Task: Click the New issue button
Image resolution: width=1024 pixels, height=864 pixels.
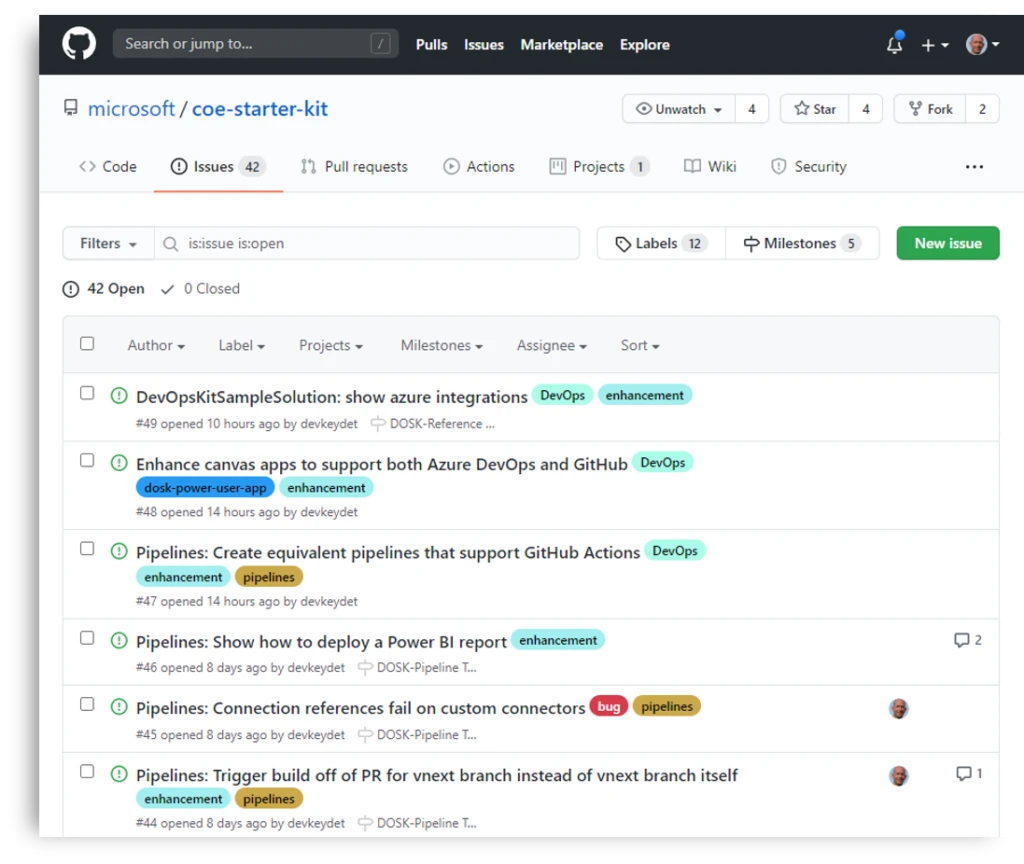Action: (947, 243)
